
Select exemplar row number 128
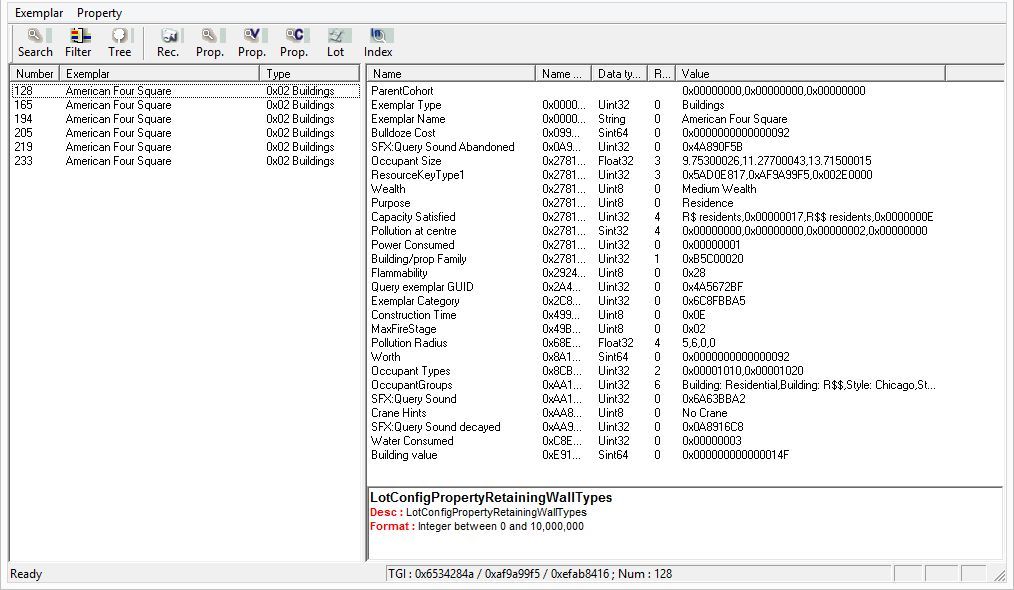point(186,91)
